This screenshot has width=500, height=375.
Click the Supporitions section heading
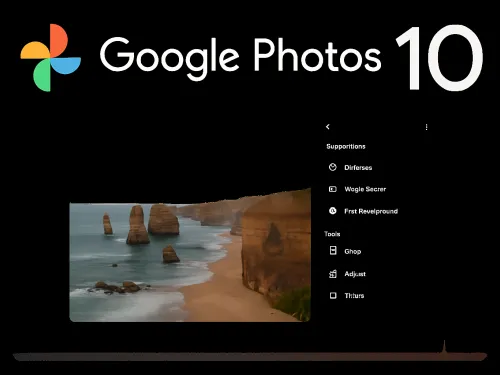pos(346,147)
